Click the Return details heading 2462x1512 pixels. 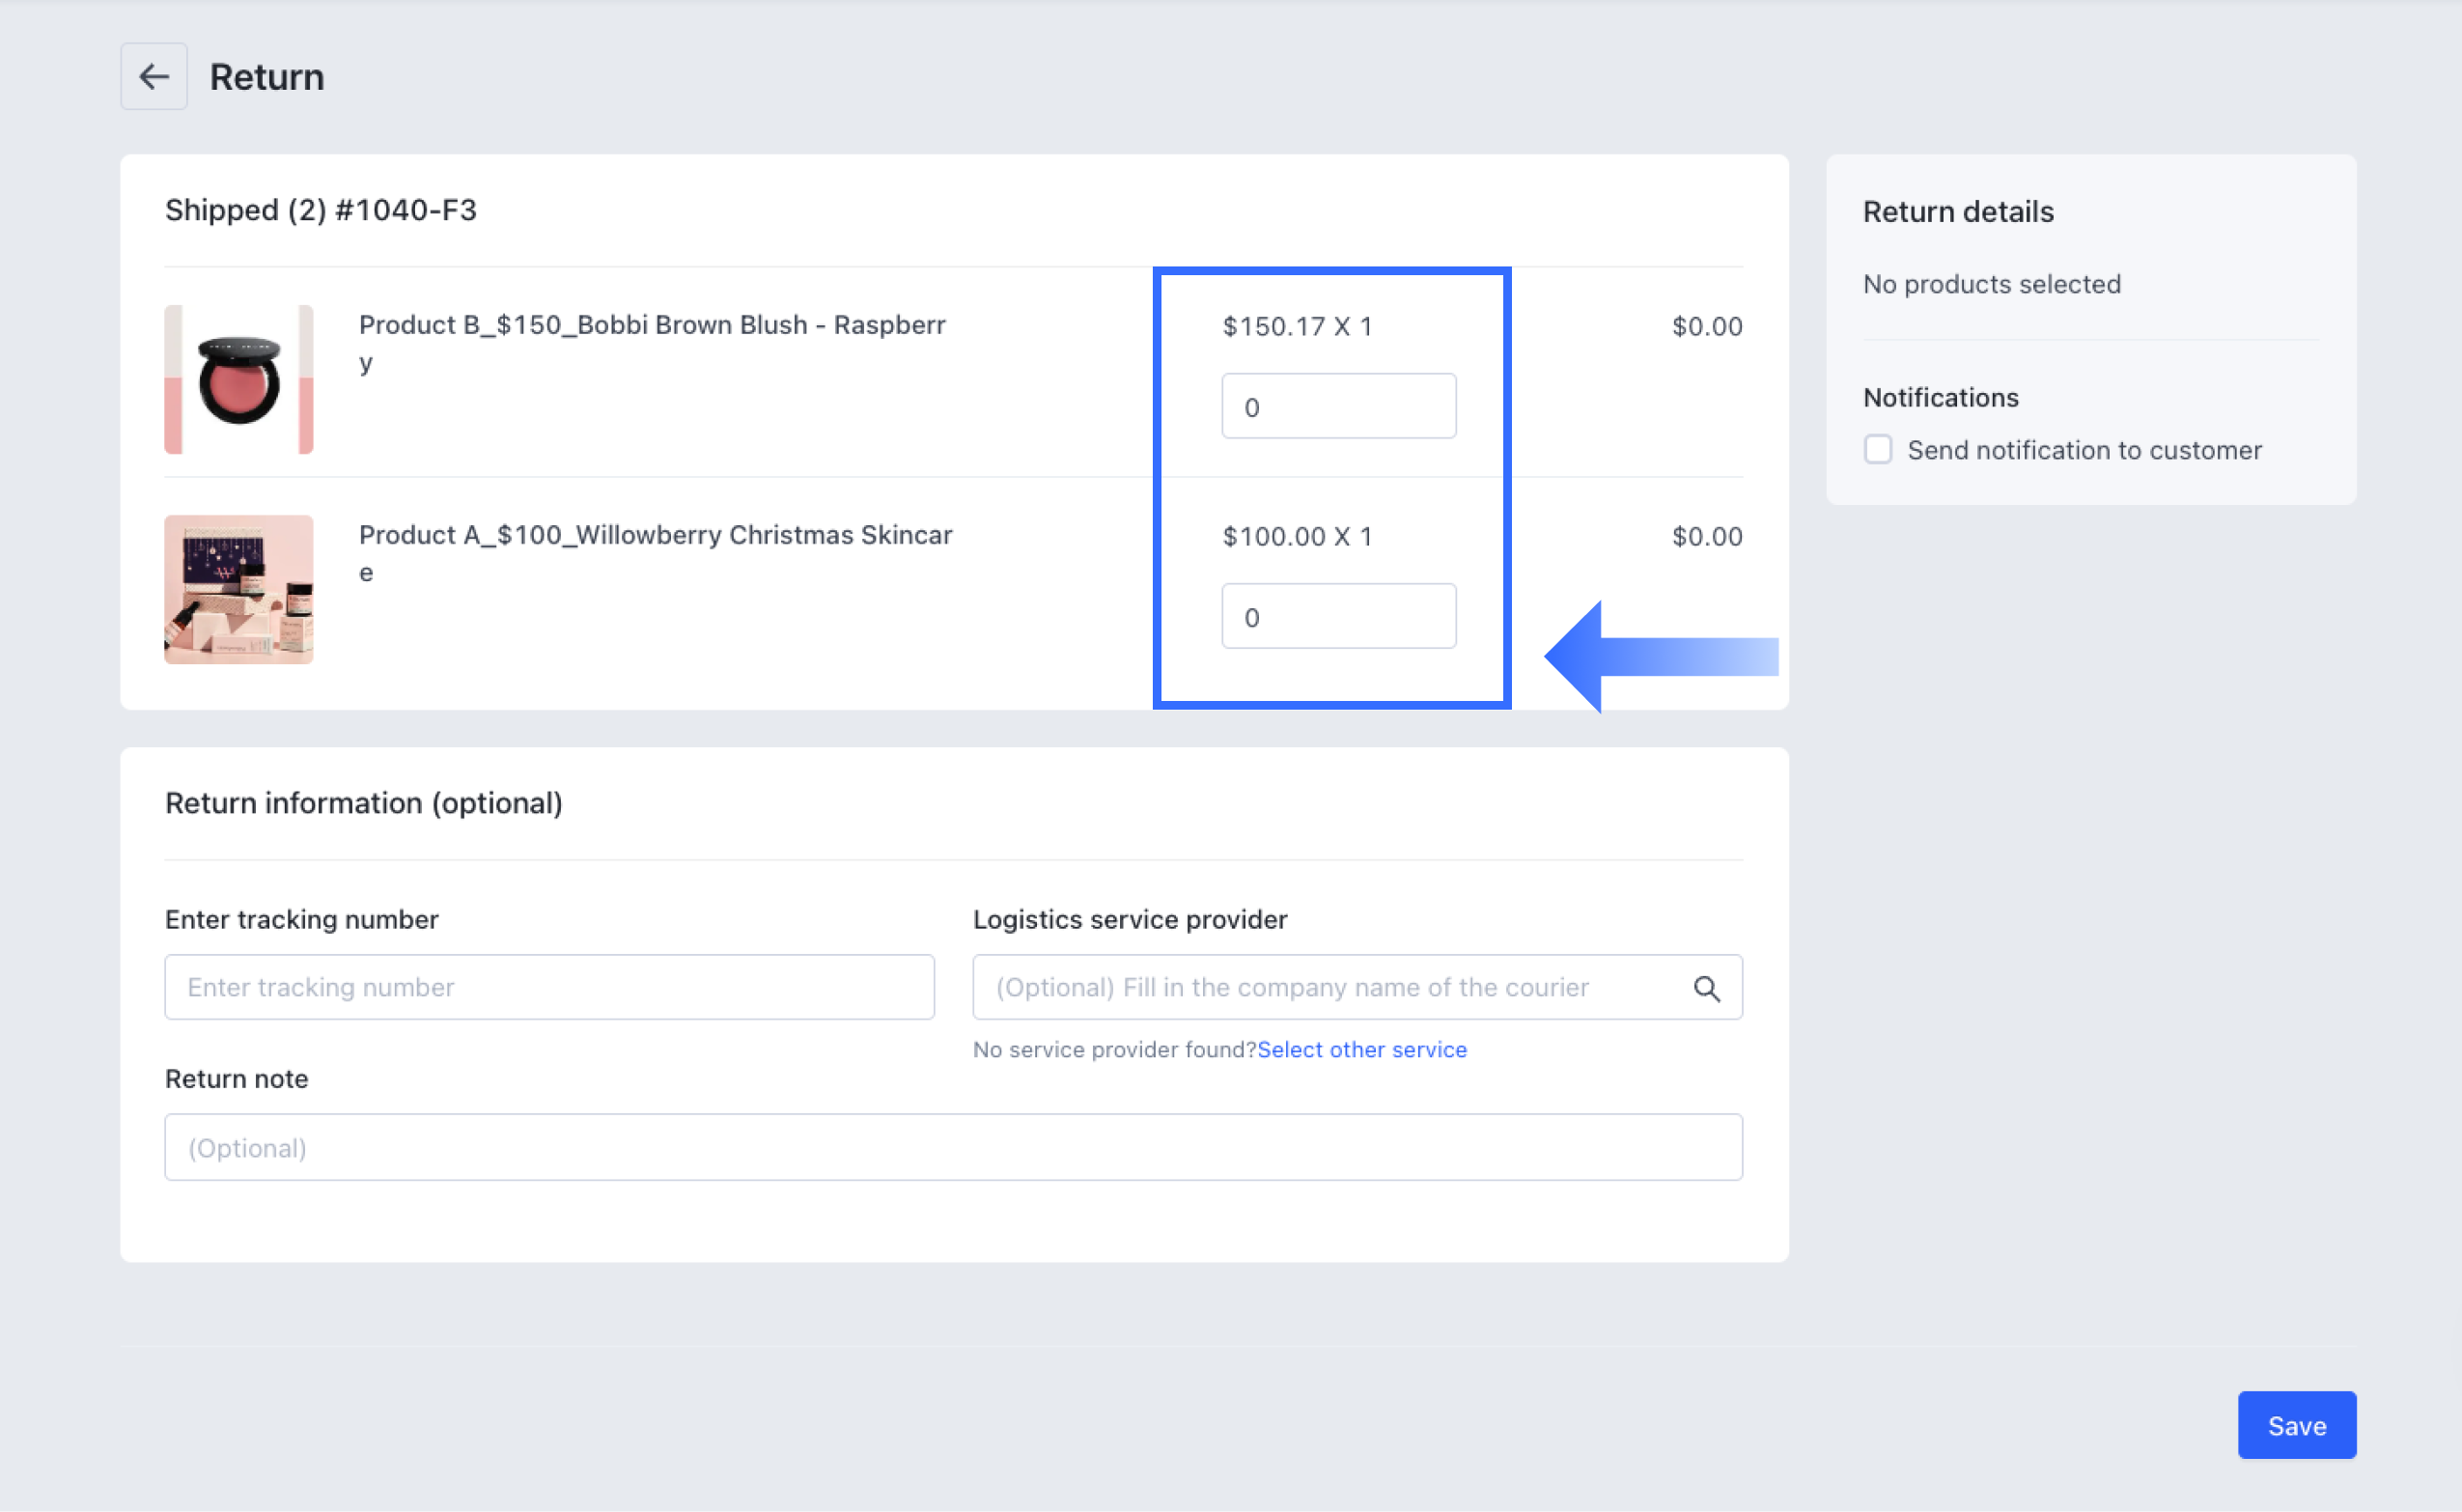click(1957, 211)
